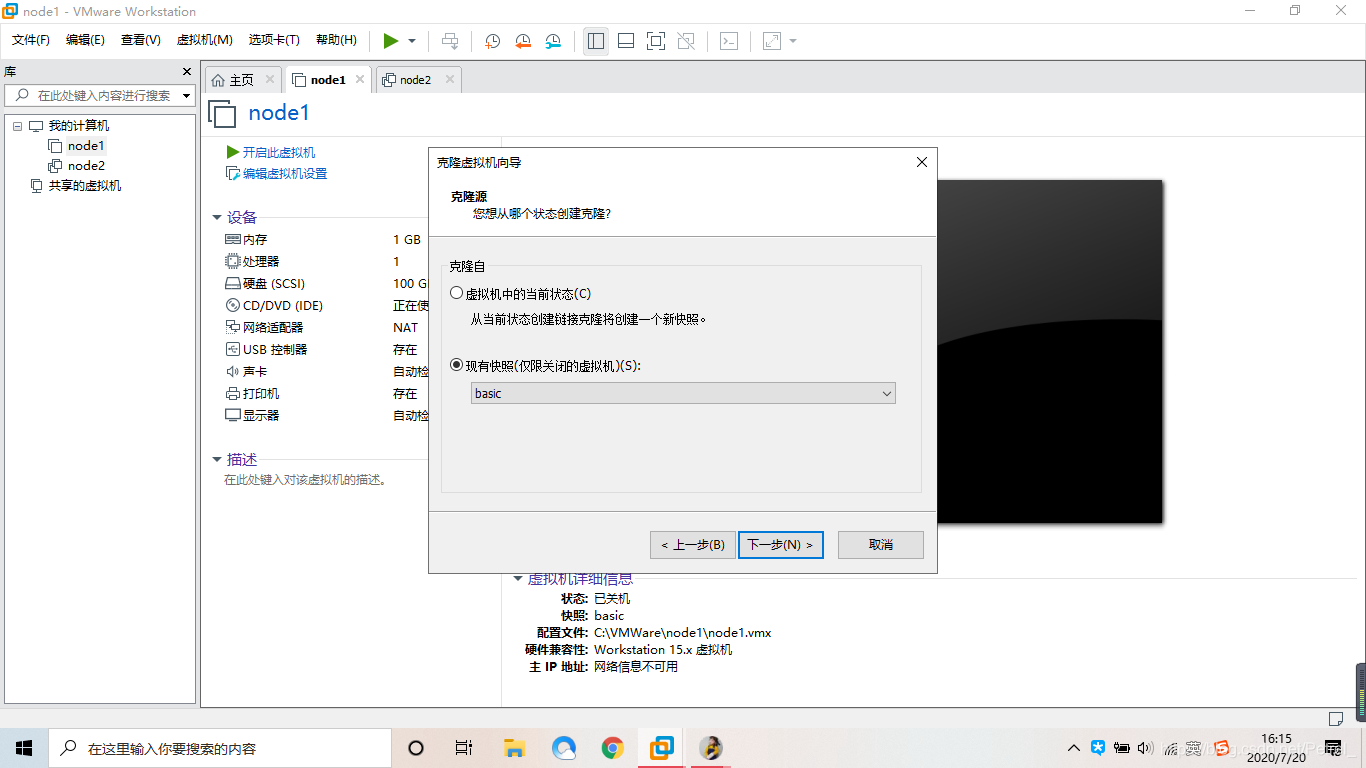The height and width of the screenshot is (768, 1366).
Task: Open the 编辑(E) menu
Action: 85,40
